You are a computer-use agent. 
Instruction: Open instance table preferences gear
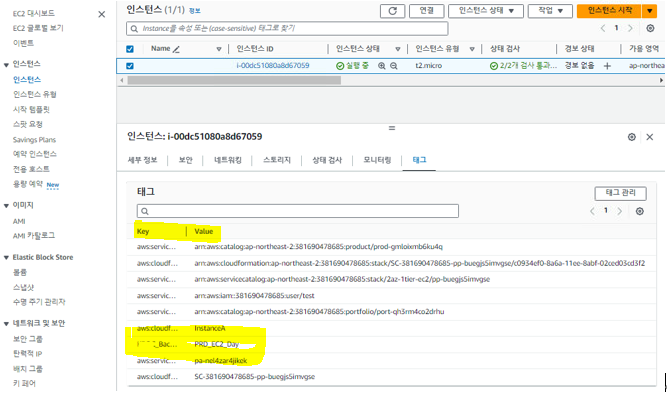click(x=650, y=28)
